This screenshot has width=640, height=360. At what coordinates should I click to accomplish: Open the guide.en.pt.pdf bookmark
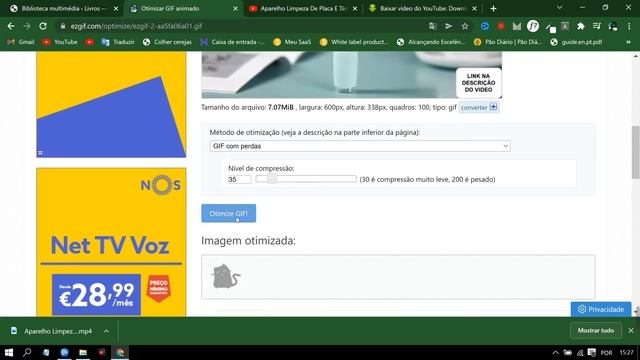click(576, 42)
